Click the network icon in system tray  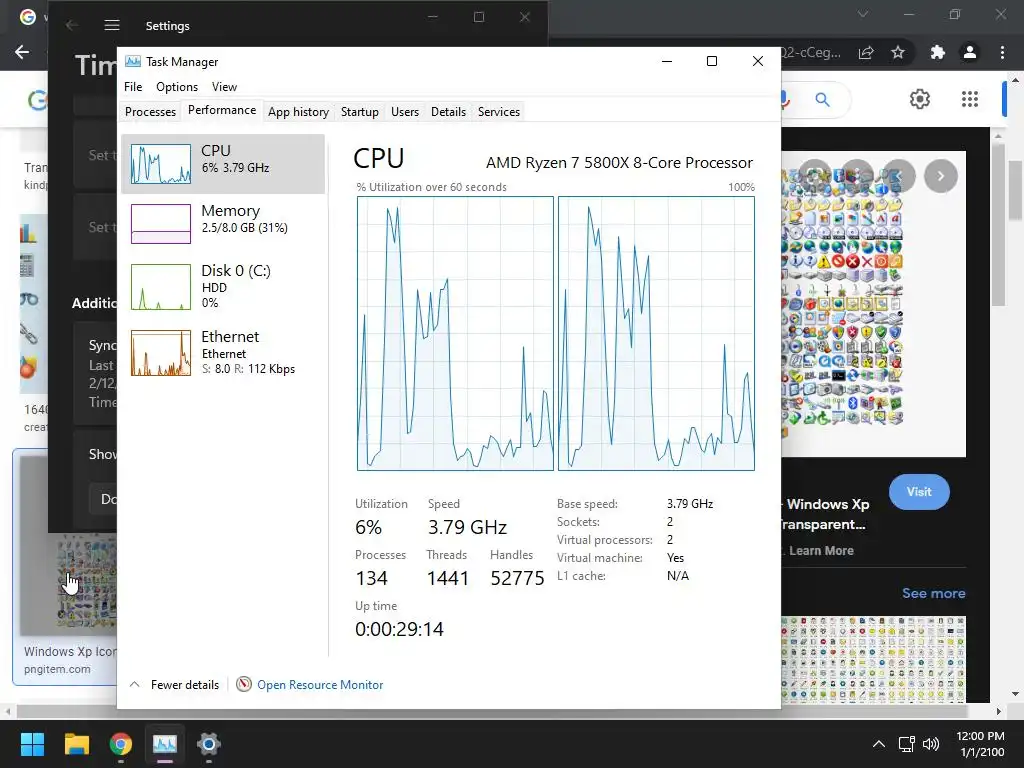click(906, 744)
